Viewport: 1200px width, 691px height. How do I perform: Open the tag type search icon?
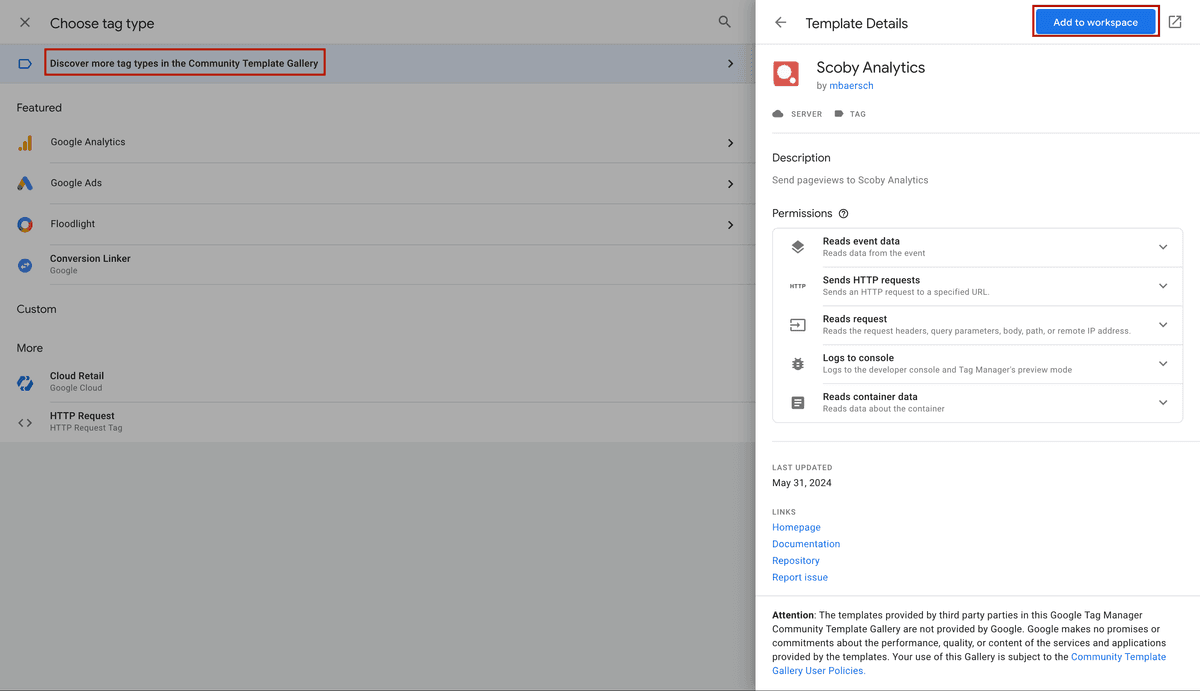pos(725,22)
